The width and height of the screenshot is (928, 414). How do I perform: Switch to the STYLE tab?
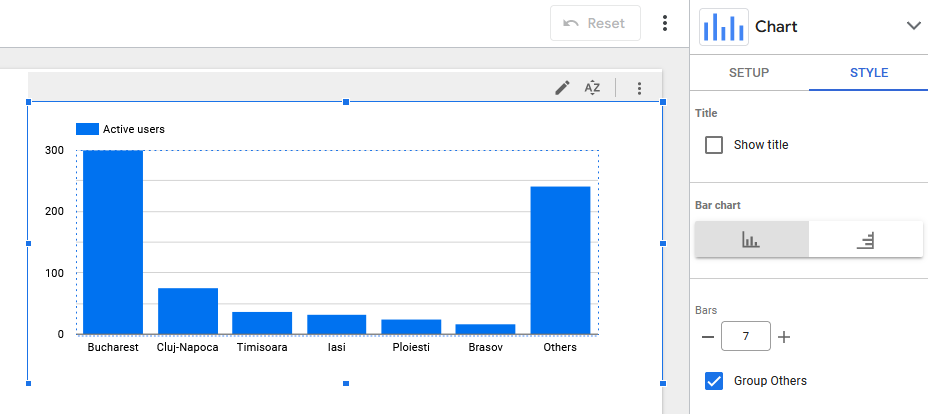pos(869,73)
